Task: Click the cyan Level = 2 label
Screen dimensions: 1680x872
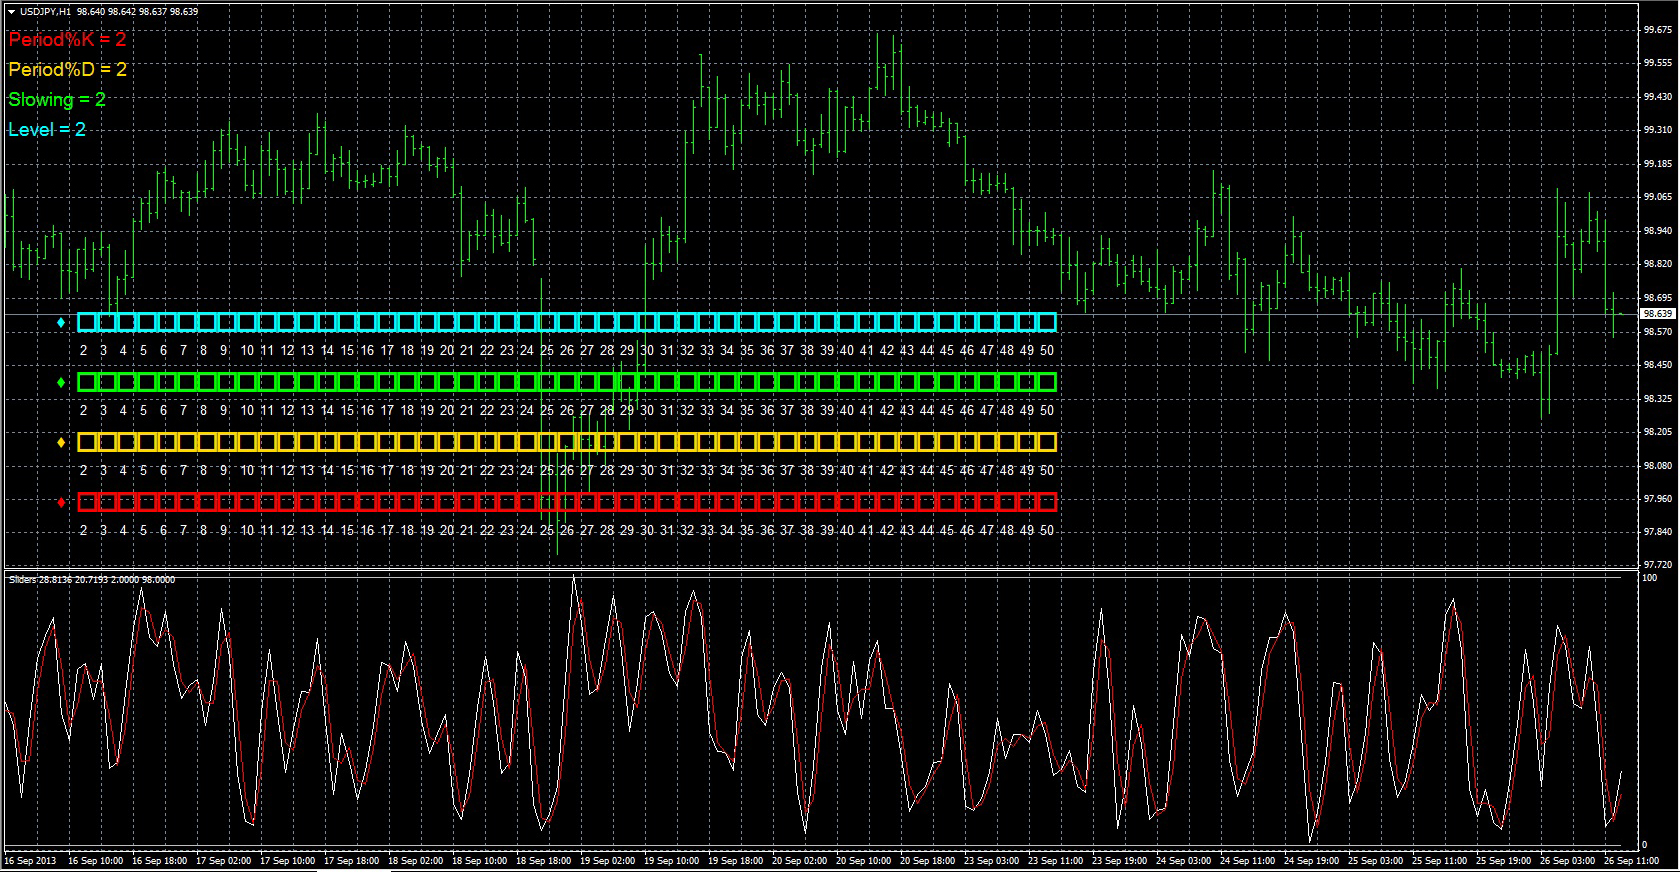Action: (47, 130)
